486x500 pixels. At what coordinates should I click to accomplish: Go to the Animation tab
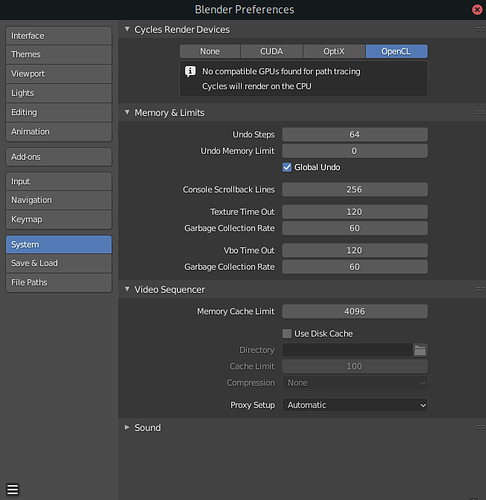point(59,132)
